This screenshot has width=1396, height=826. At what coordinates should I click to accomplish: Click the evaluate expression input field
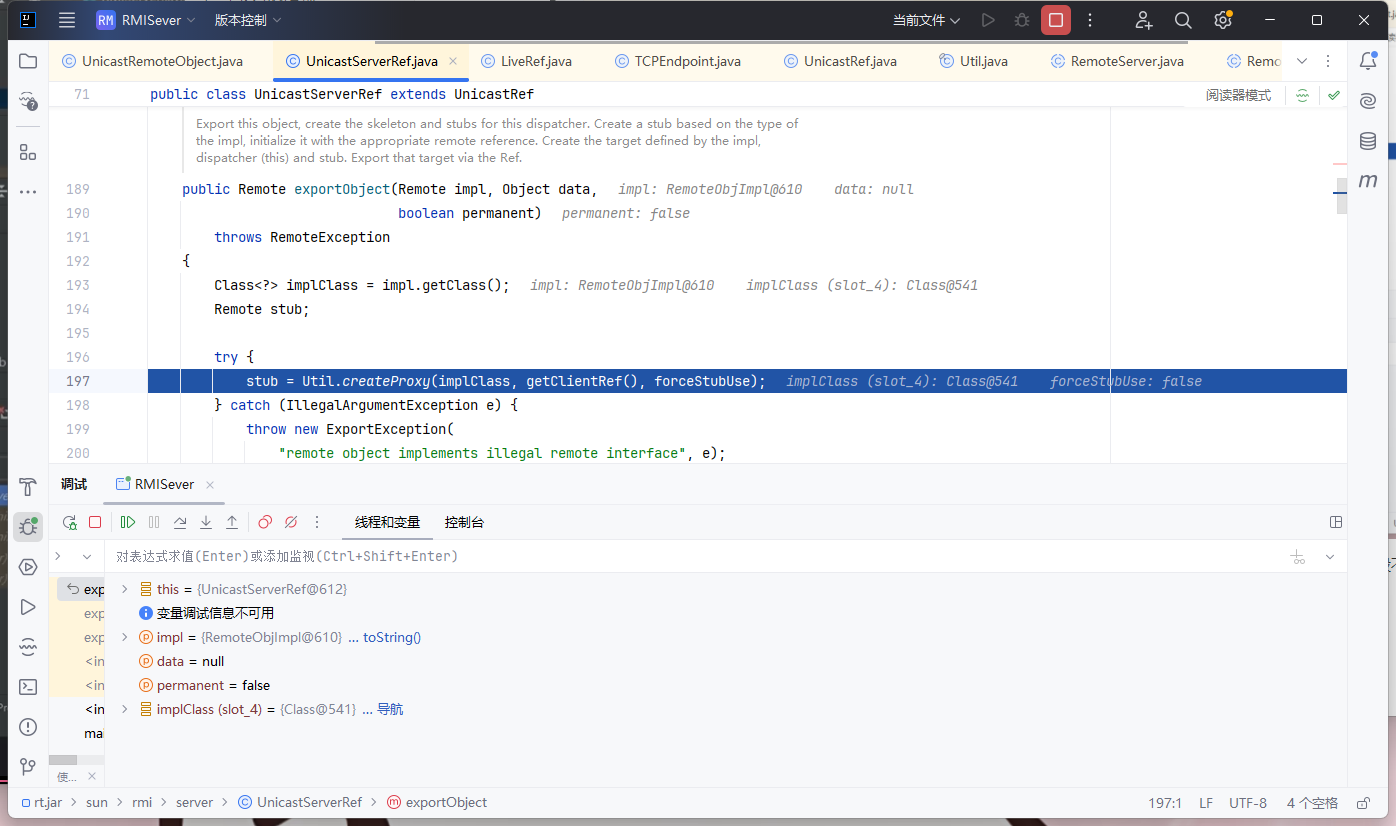pyautogui.click(x=600, y=556)
